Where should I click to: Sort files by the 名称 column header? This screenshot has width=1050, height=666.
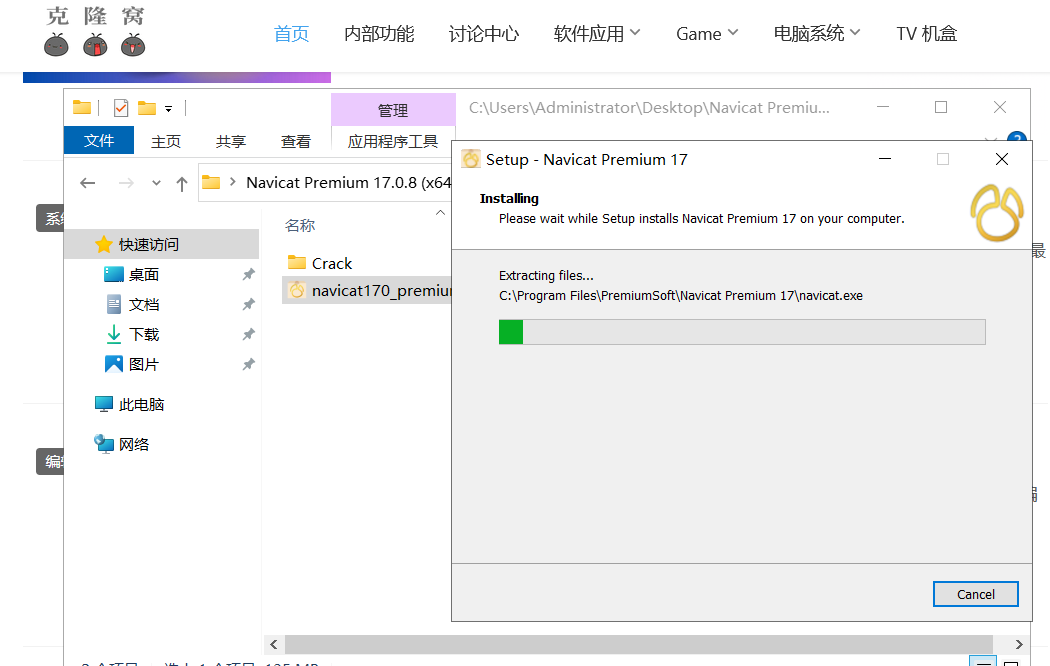(x=300, y=226)
